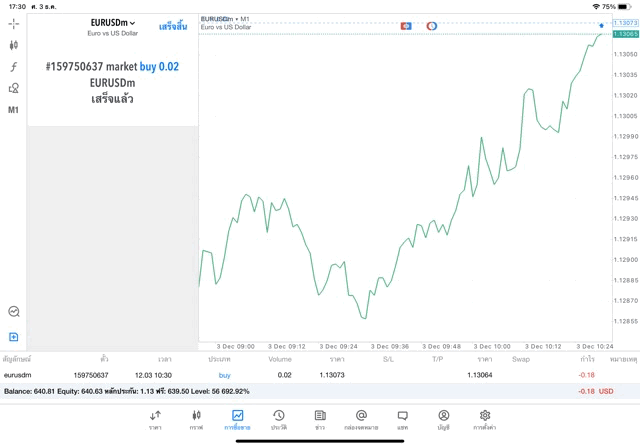Select the eurusdm open position row

click(320, 375)
